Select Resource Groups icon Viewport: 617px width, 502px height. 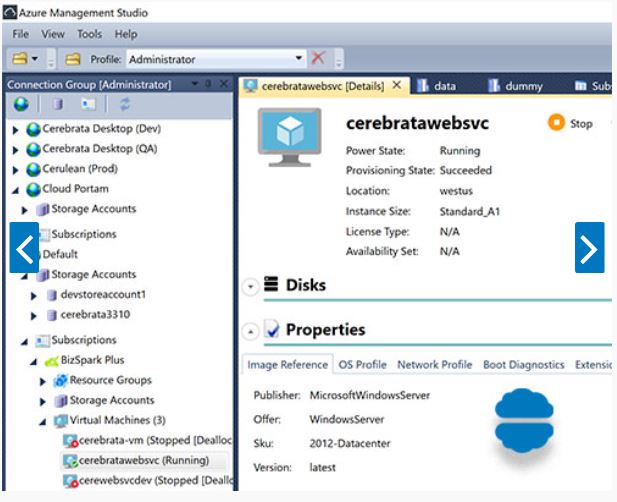point(60,380)
